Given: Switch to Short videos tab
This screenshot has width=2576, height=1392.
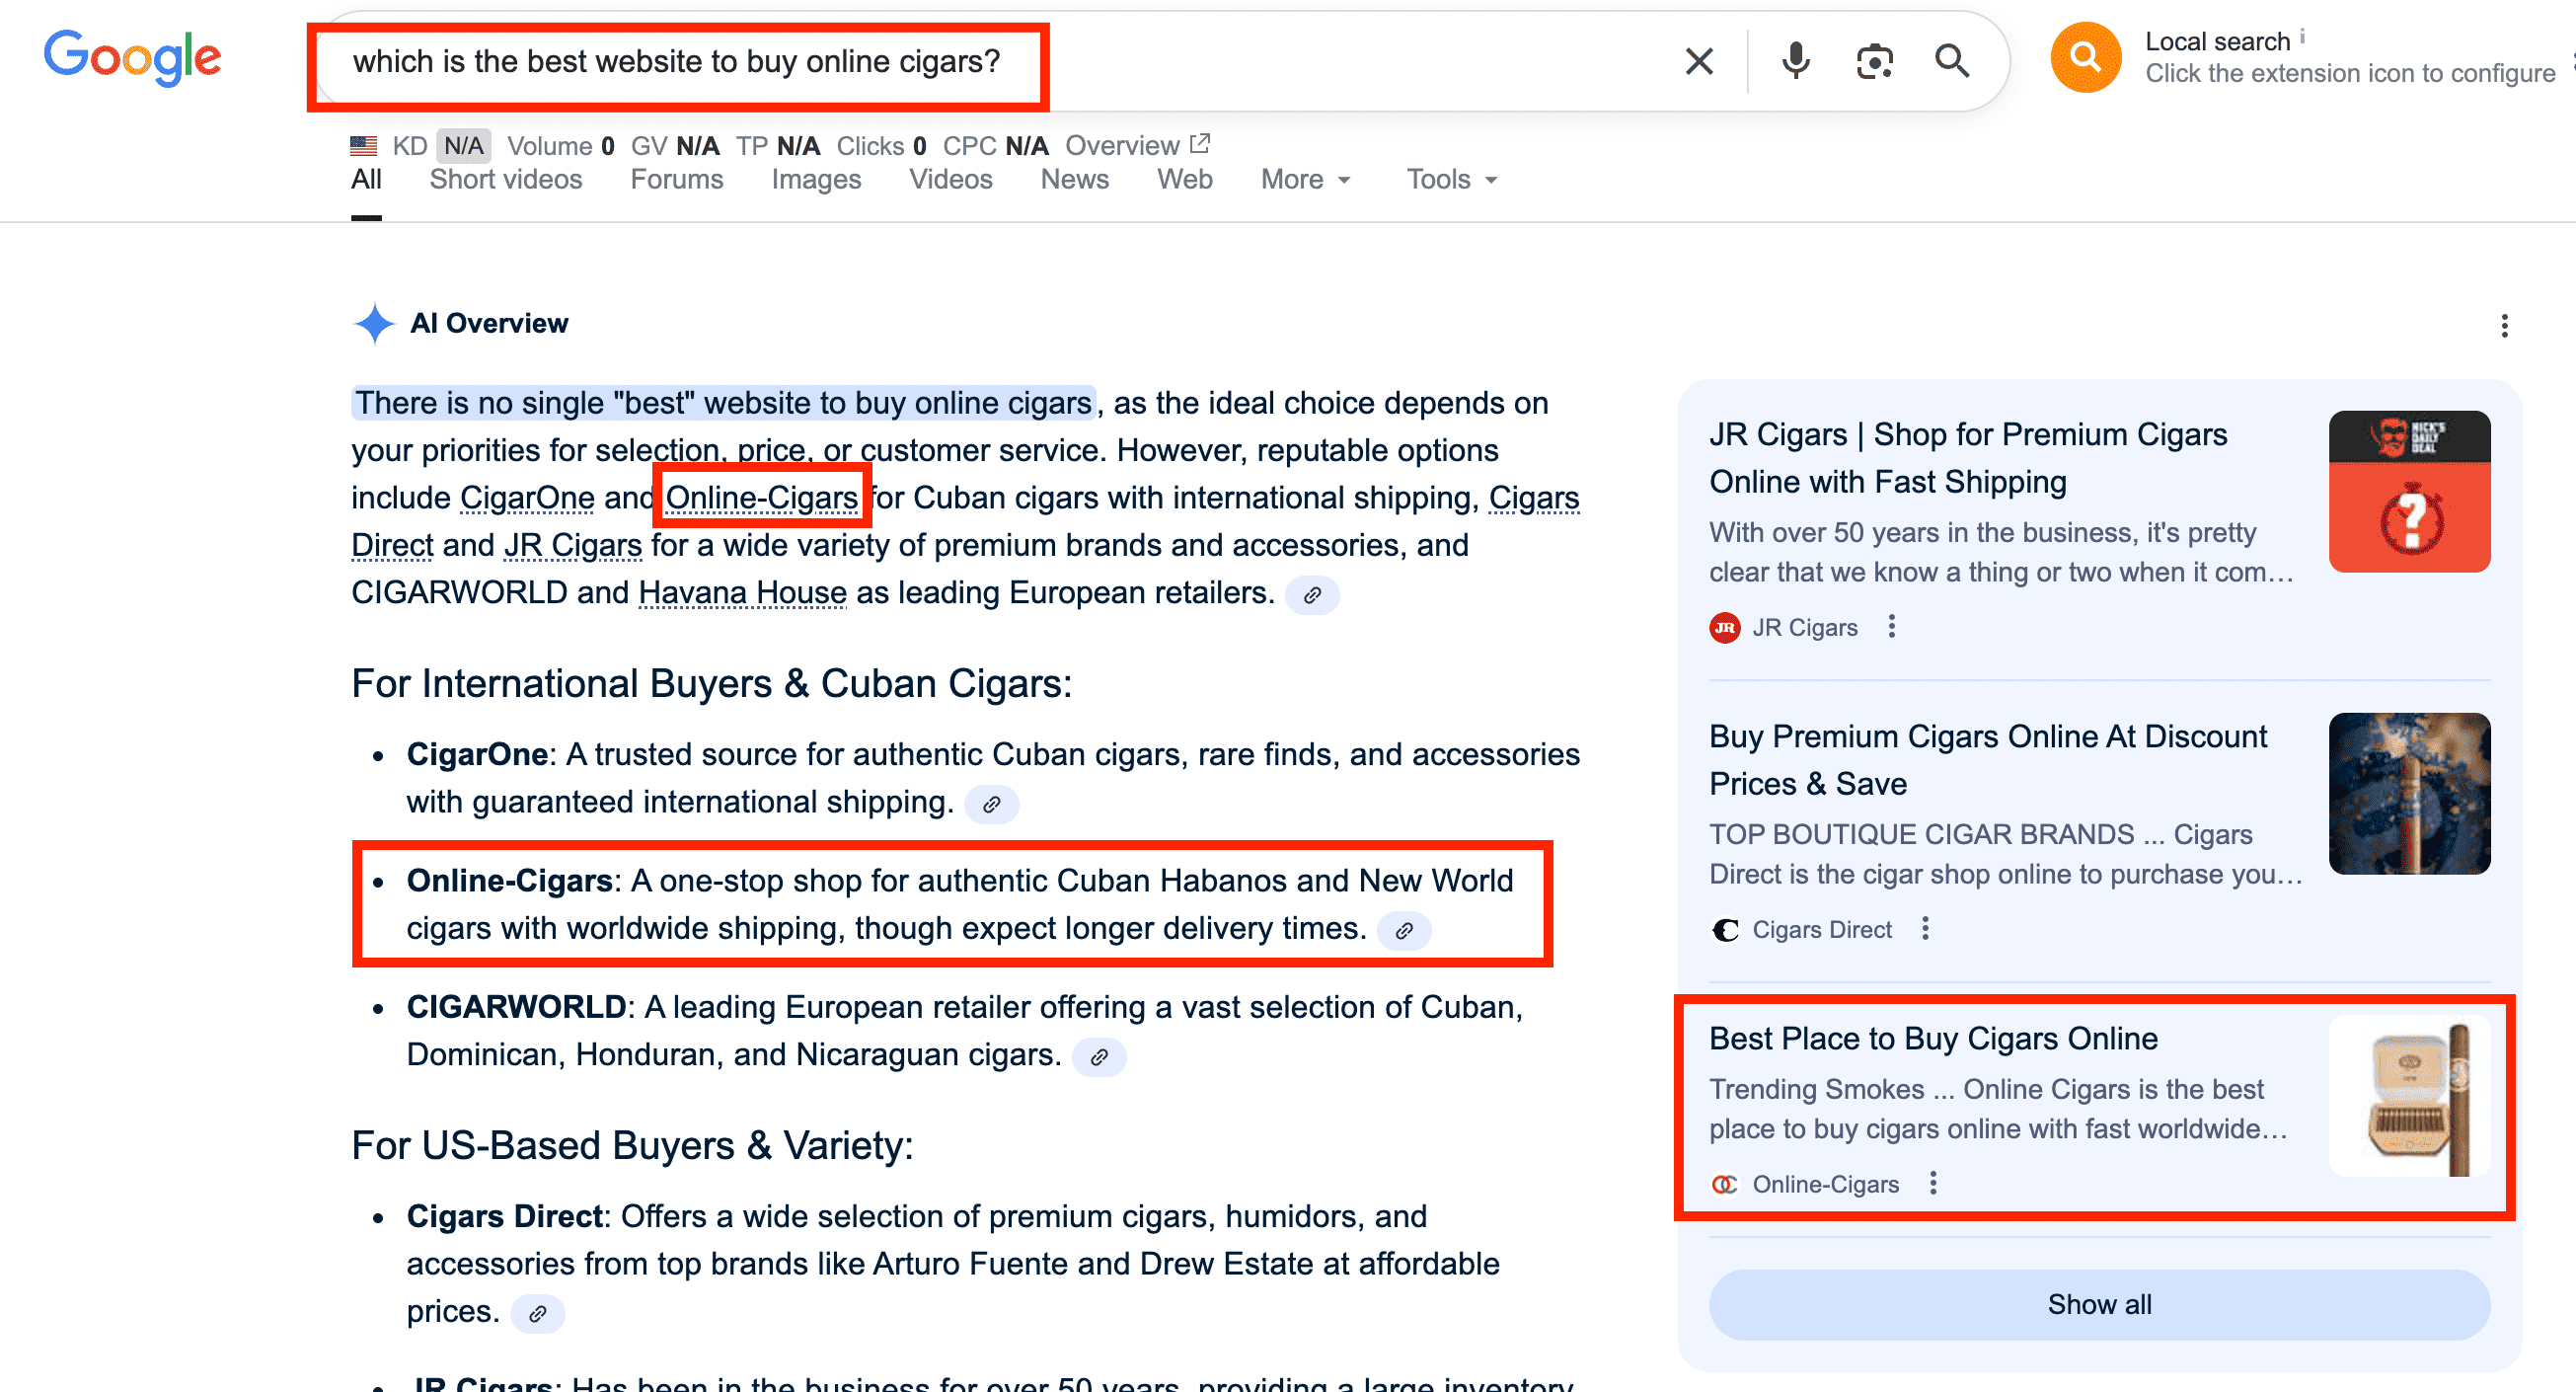Looking at the screenshot, I should tap(506, 180).
